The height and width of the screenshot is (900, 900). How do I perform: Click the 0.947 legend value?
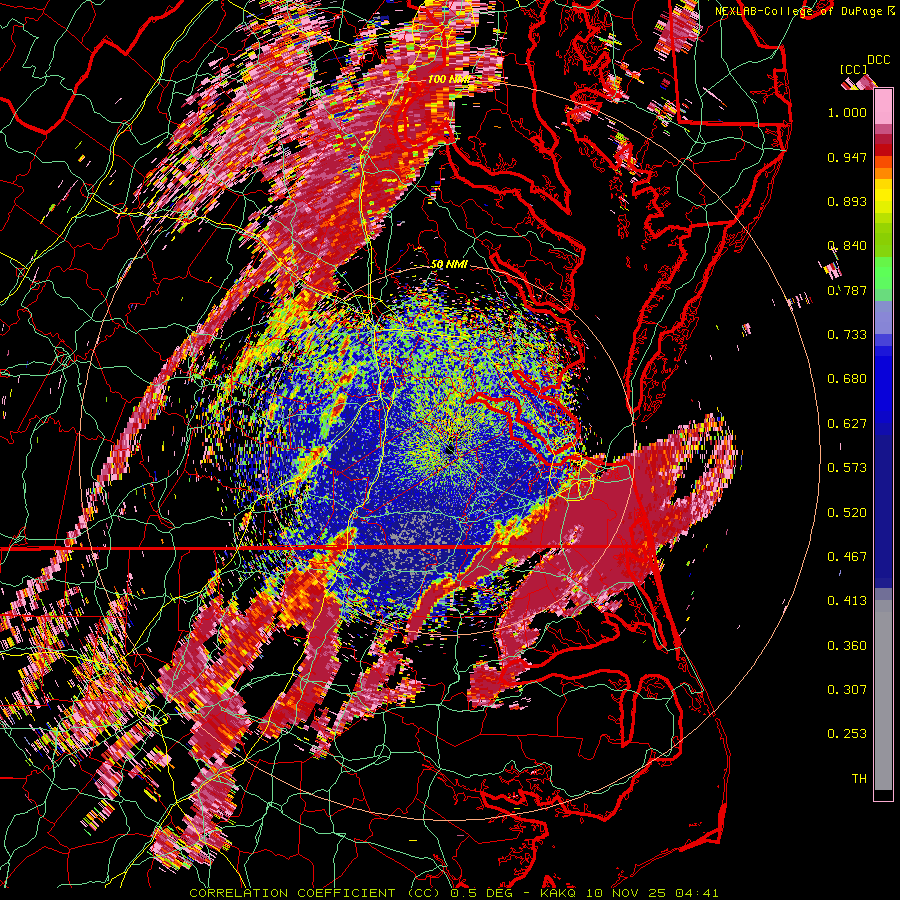pyautogui.click(x=847, y=157)
